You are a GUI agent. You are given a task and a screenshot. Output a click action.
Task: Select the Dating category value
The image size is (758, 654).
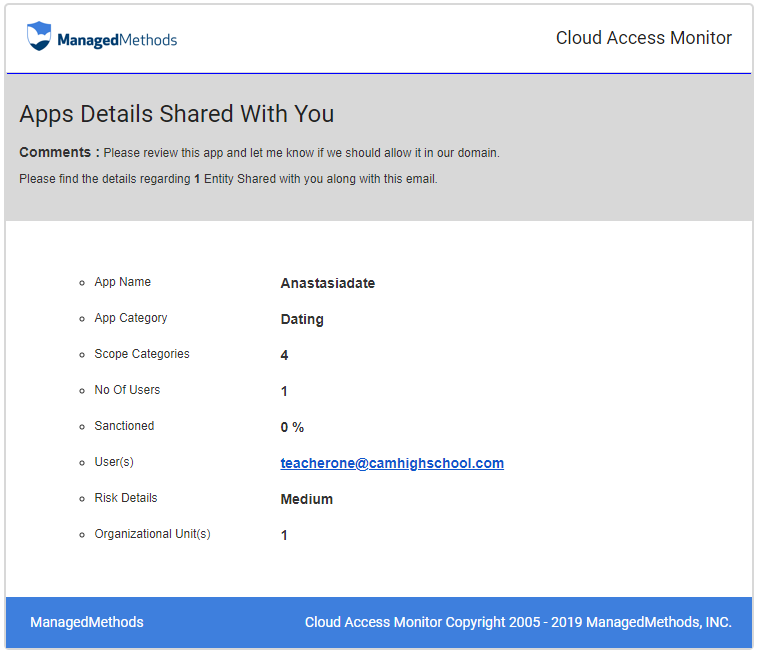pos(302,319)
